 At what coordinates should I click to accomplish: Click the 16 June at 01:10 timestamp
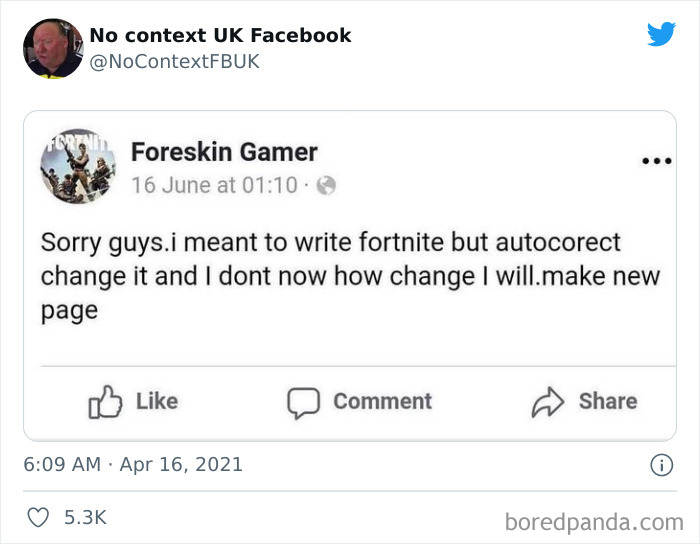coord(214,185)
